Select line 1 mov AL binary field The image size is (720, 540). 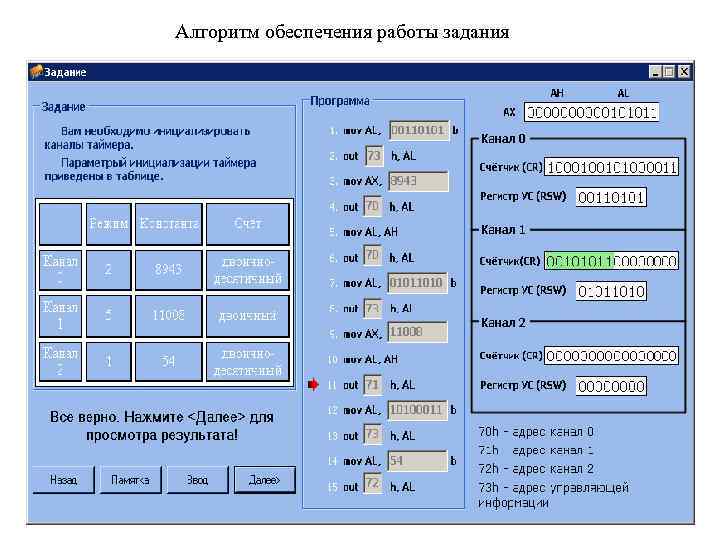419,130
